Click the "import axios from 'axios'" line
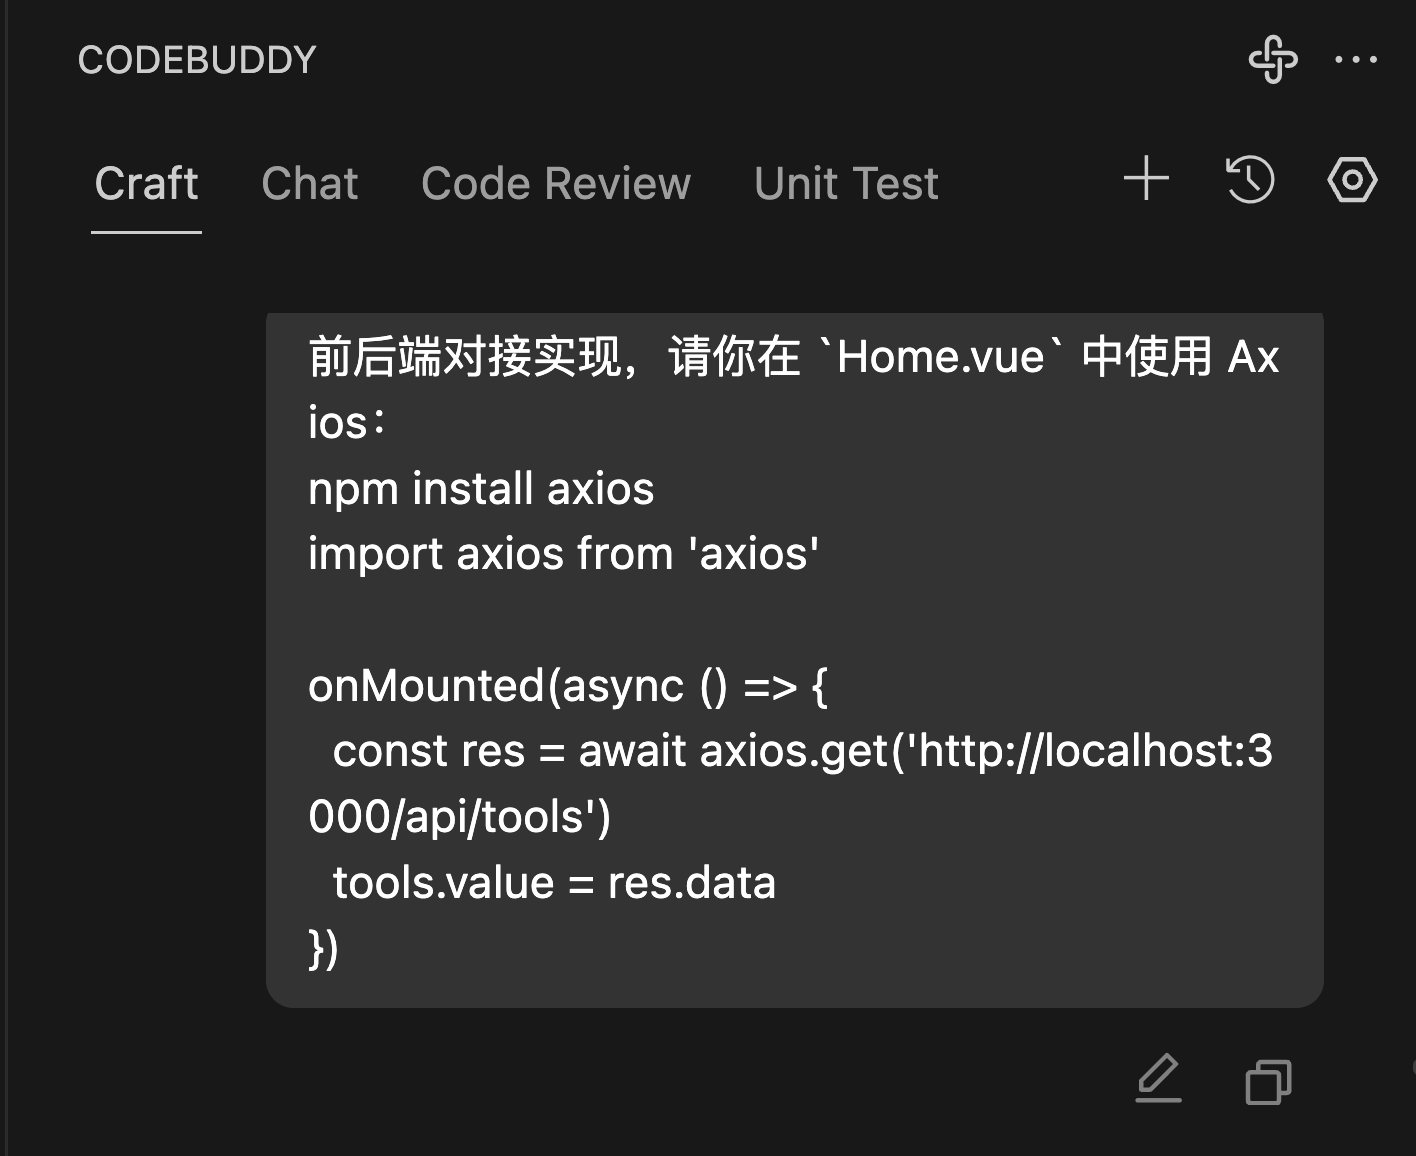The height and width of the screenshot is (1156, 1416). pyautogui.click(x=564, y=554)
